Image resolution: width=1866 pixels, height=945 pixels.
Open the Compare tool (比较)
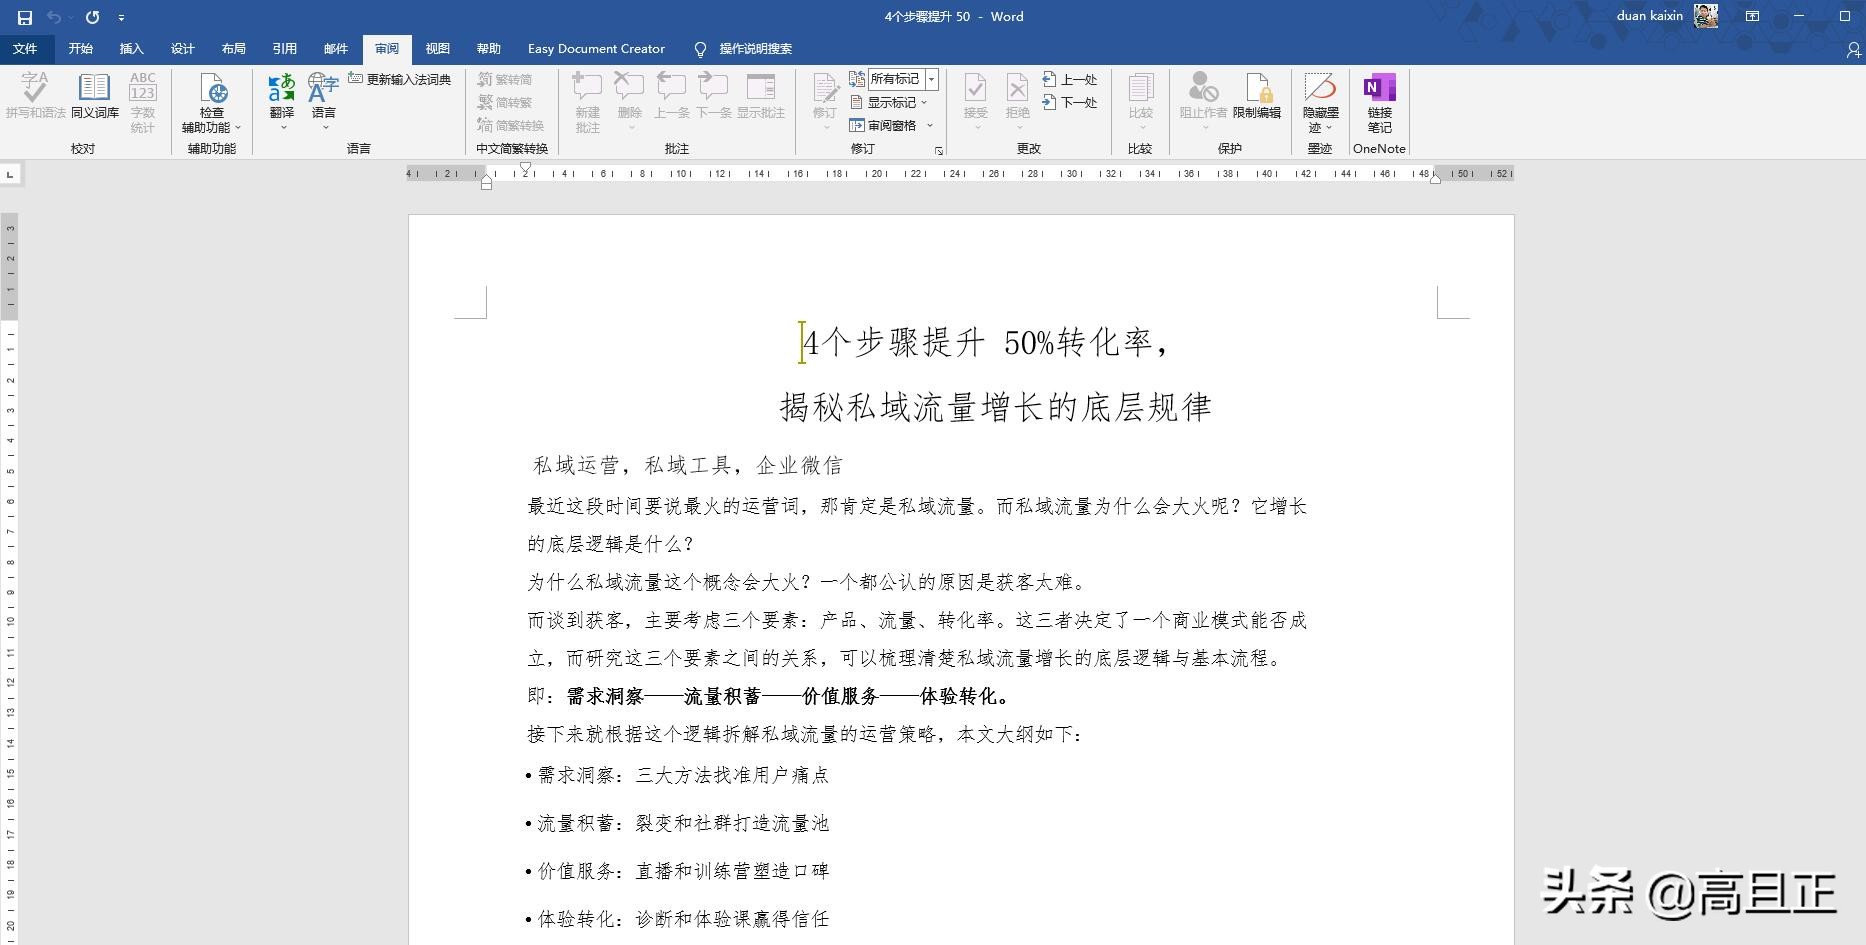[x=1140, y=100]
